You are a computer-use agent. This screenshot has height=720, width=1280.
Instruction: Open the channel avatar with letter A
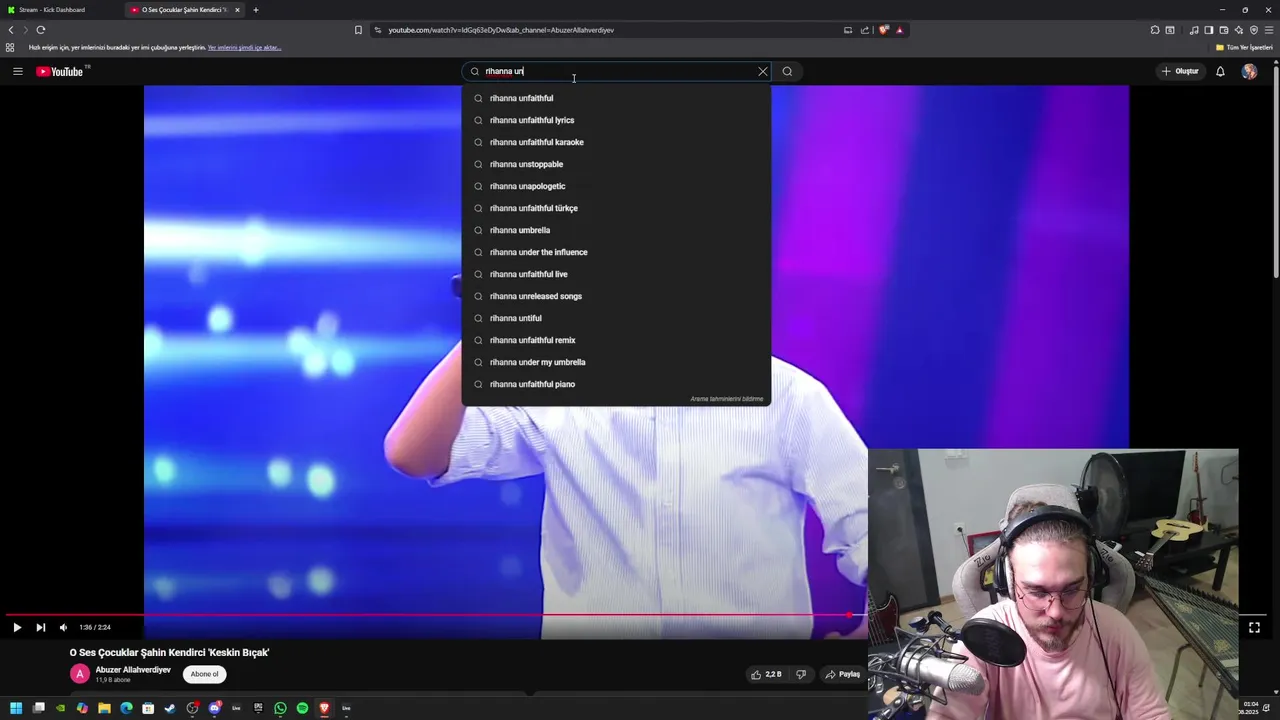[79, 674]
